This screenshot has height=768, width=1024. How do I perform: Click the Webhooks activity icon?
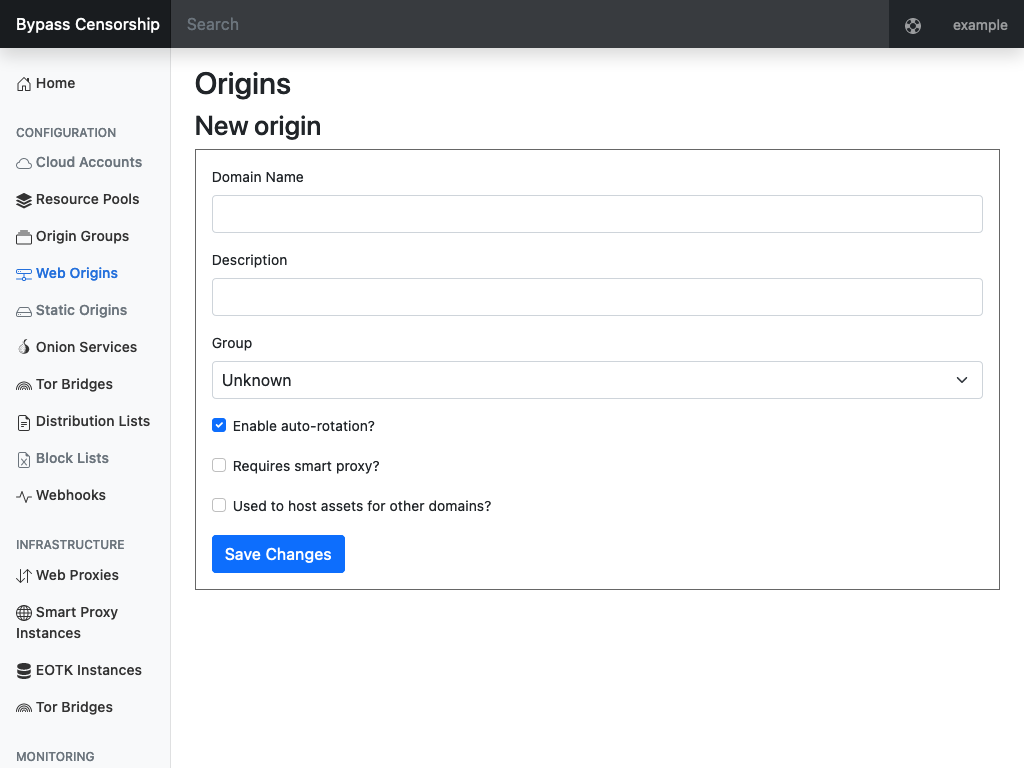(x=24, y=496)
